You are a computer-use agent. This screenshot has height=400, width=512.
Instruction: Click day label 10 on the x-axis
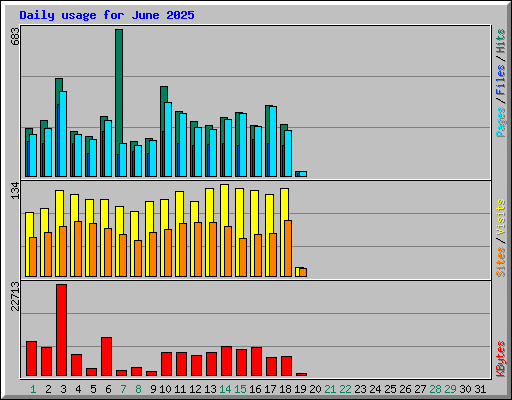tap(165, 389)
